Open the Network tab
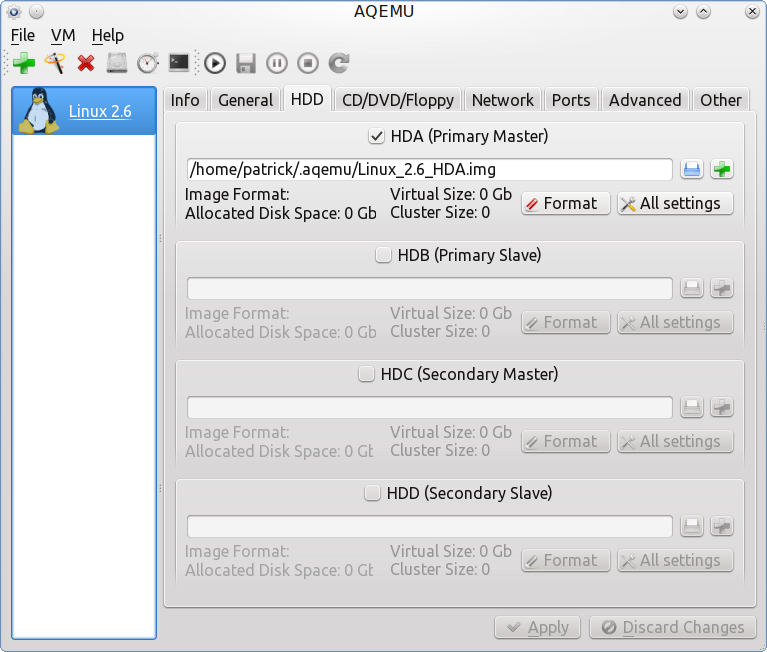 [x=503, y=100]
